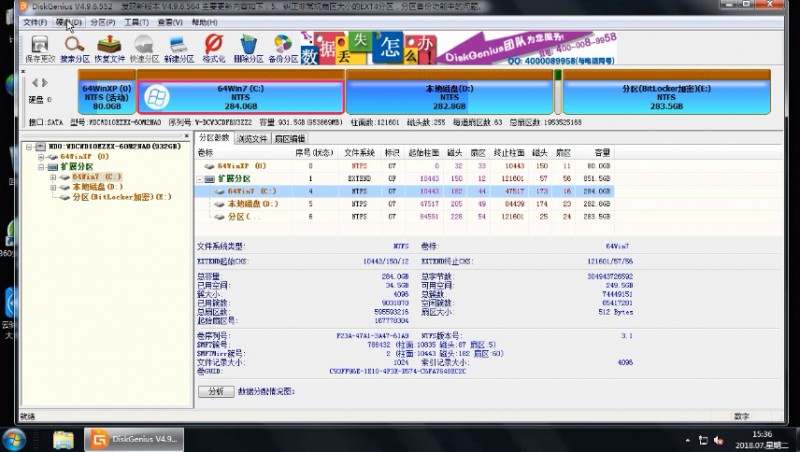Image resolution: width=800 pixels, height=452 pixels.
Task: Click the DiskGenius taskbar button
Action: [x=134, y=439]
